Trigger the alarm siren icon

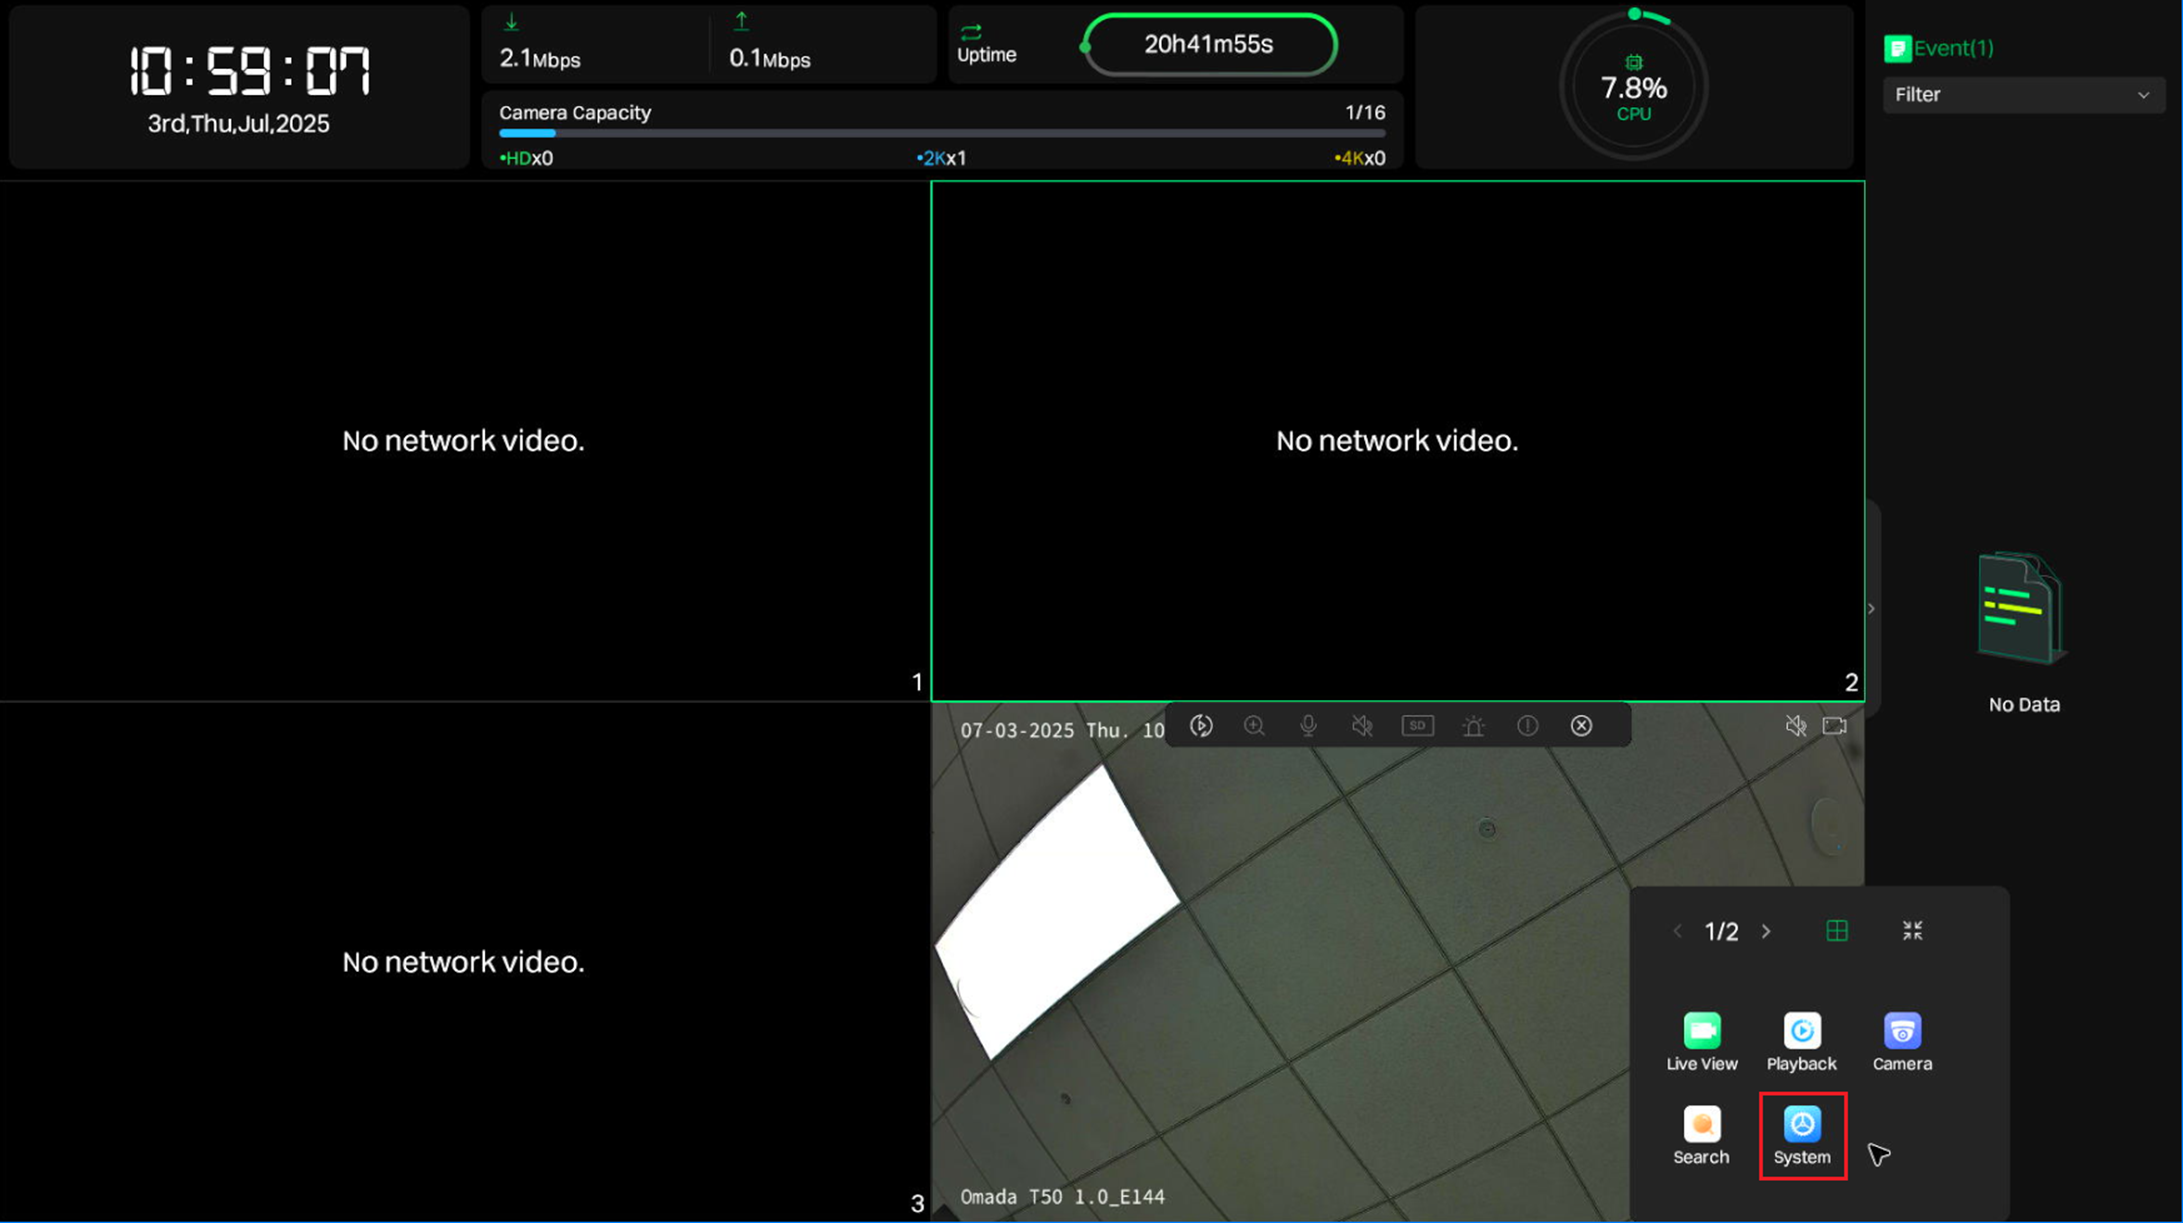pos(1473,726)
